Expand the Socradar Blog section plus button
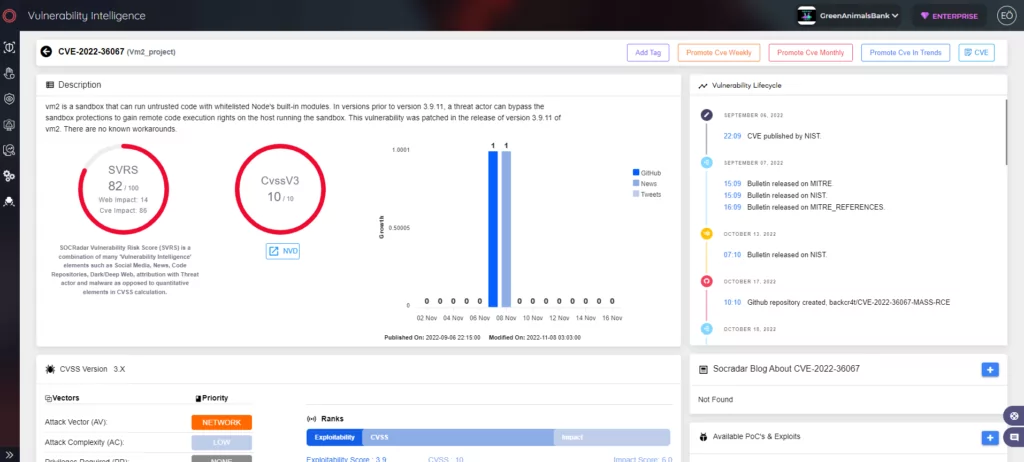 (x=990, y=370)
